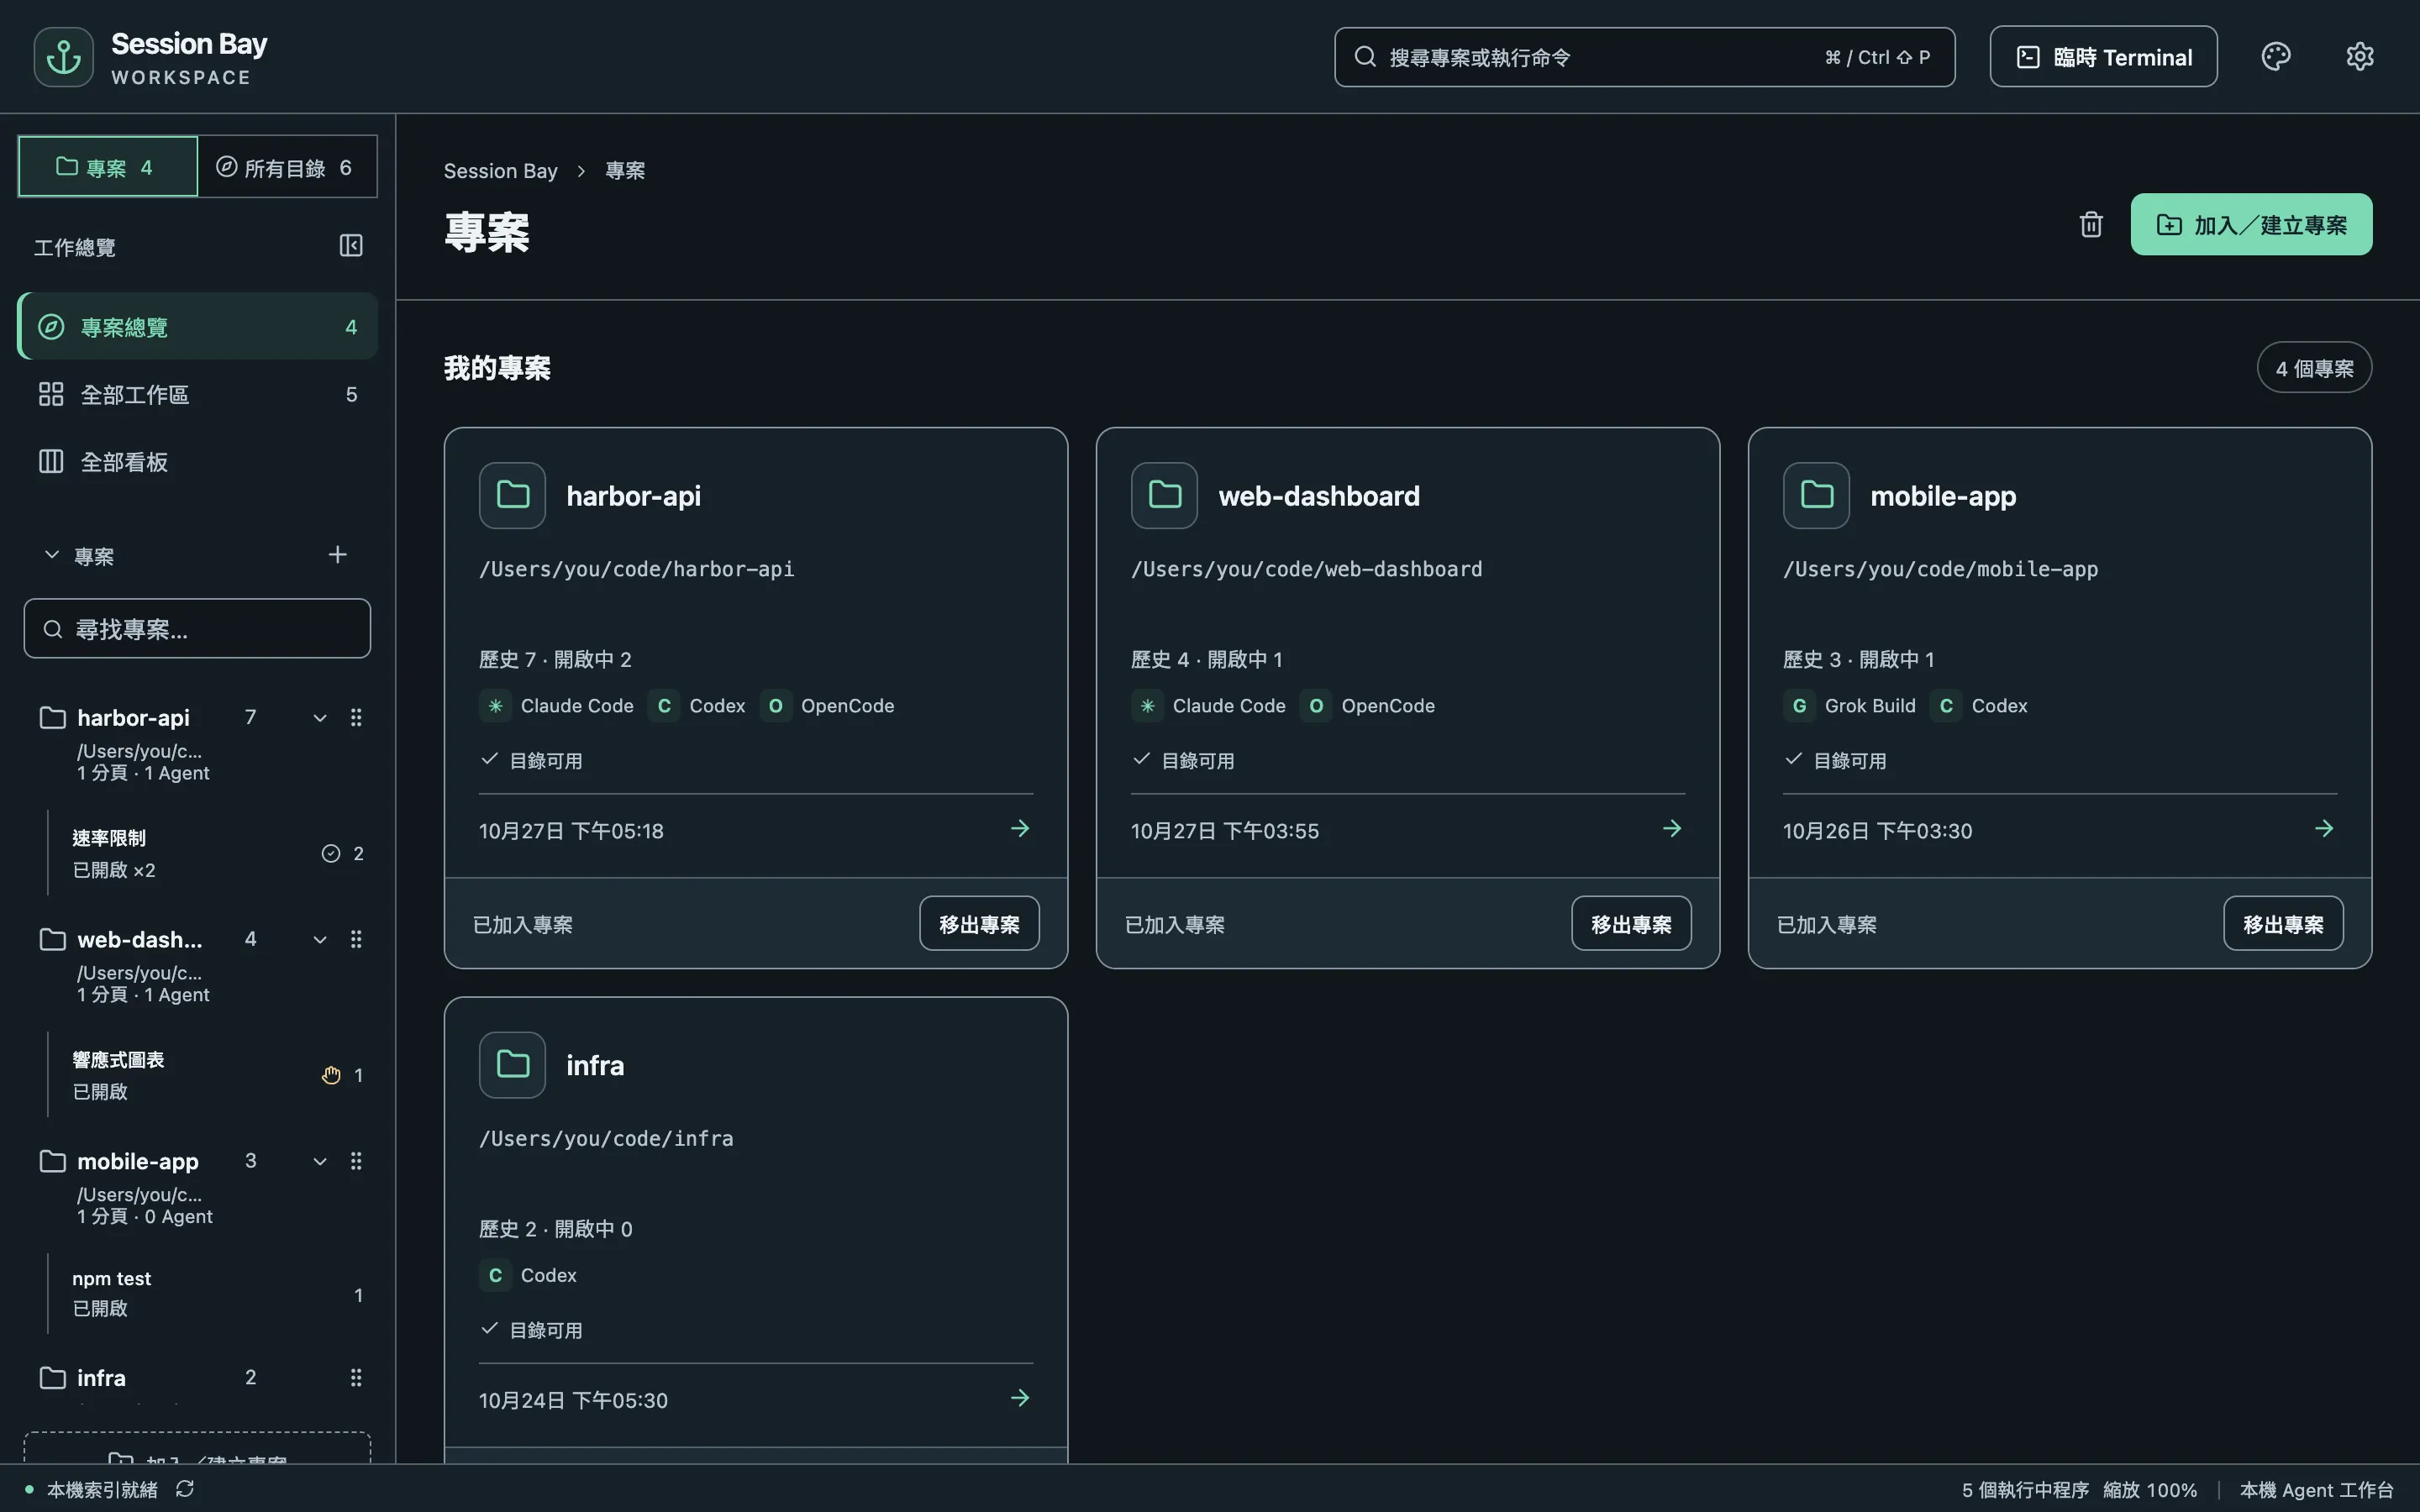Collapse harbor-api project chevron in sidebar

click(320, 718)
